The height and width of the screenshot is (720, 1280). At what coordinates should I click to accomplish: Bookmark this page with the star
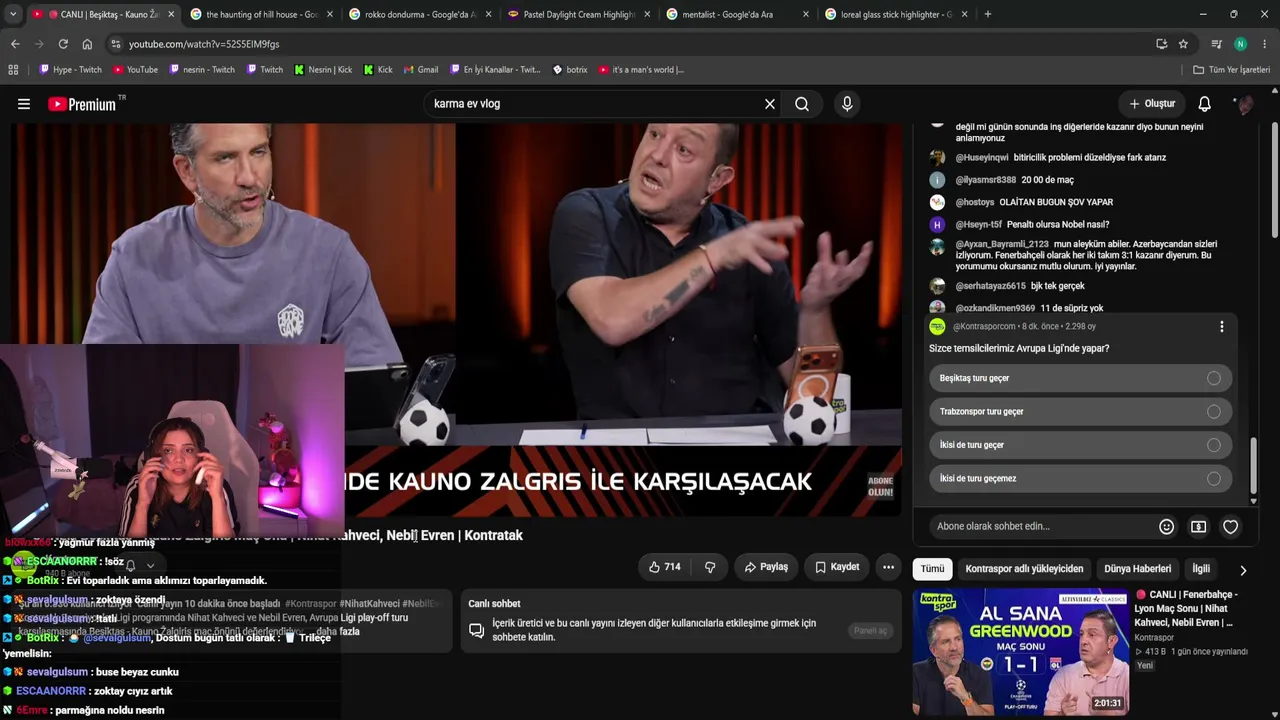pos(1183,44)
